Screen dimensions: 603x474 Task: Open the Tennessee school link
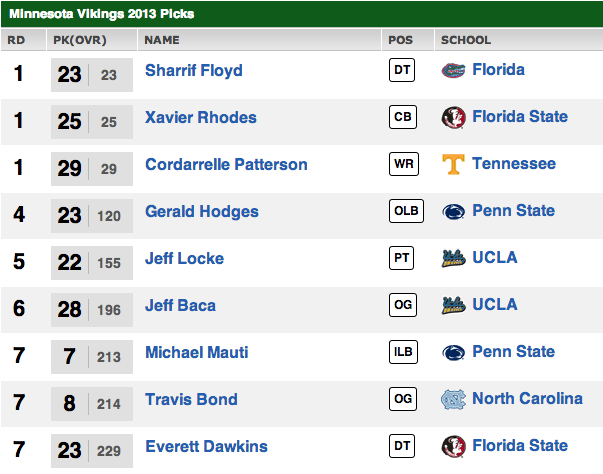click(x=514, y=165)
